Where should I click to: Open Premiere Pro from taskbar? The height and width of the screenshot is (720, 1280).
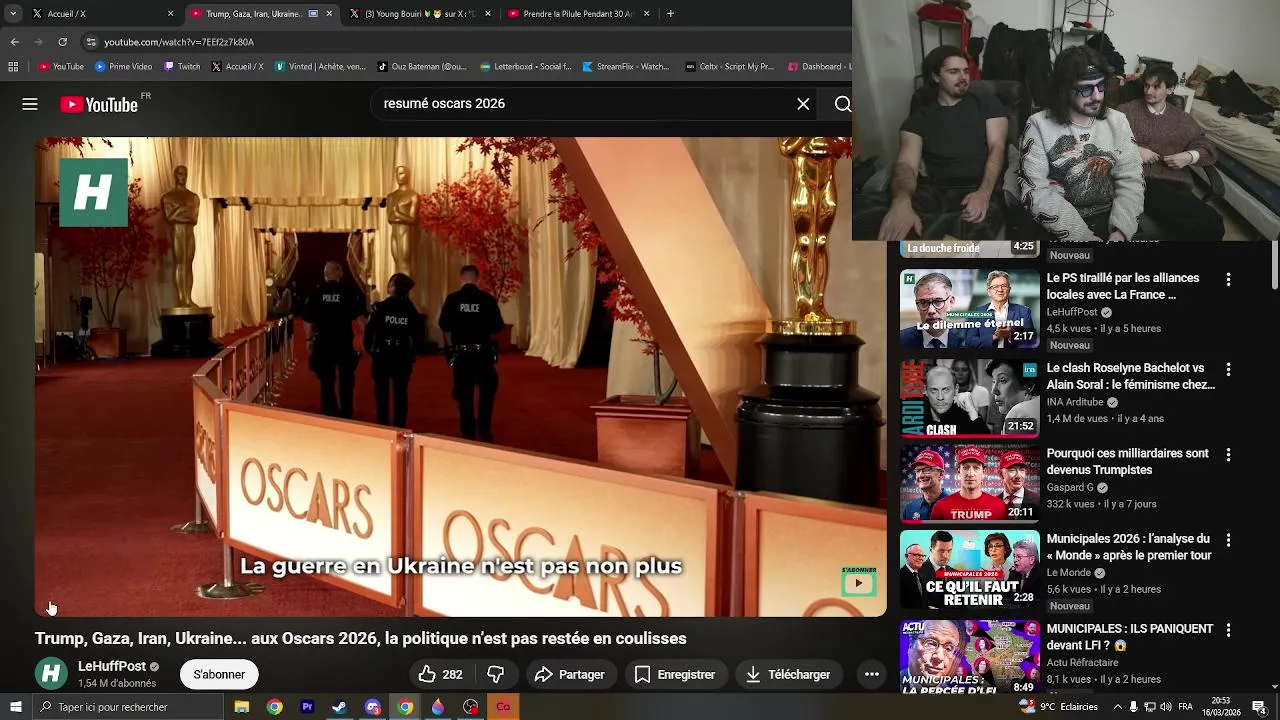307,707
